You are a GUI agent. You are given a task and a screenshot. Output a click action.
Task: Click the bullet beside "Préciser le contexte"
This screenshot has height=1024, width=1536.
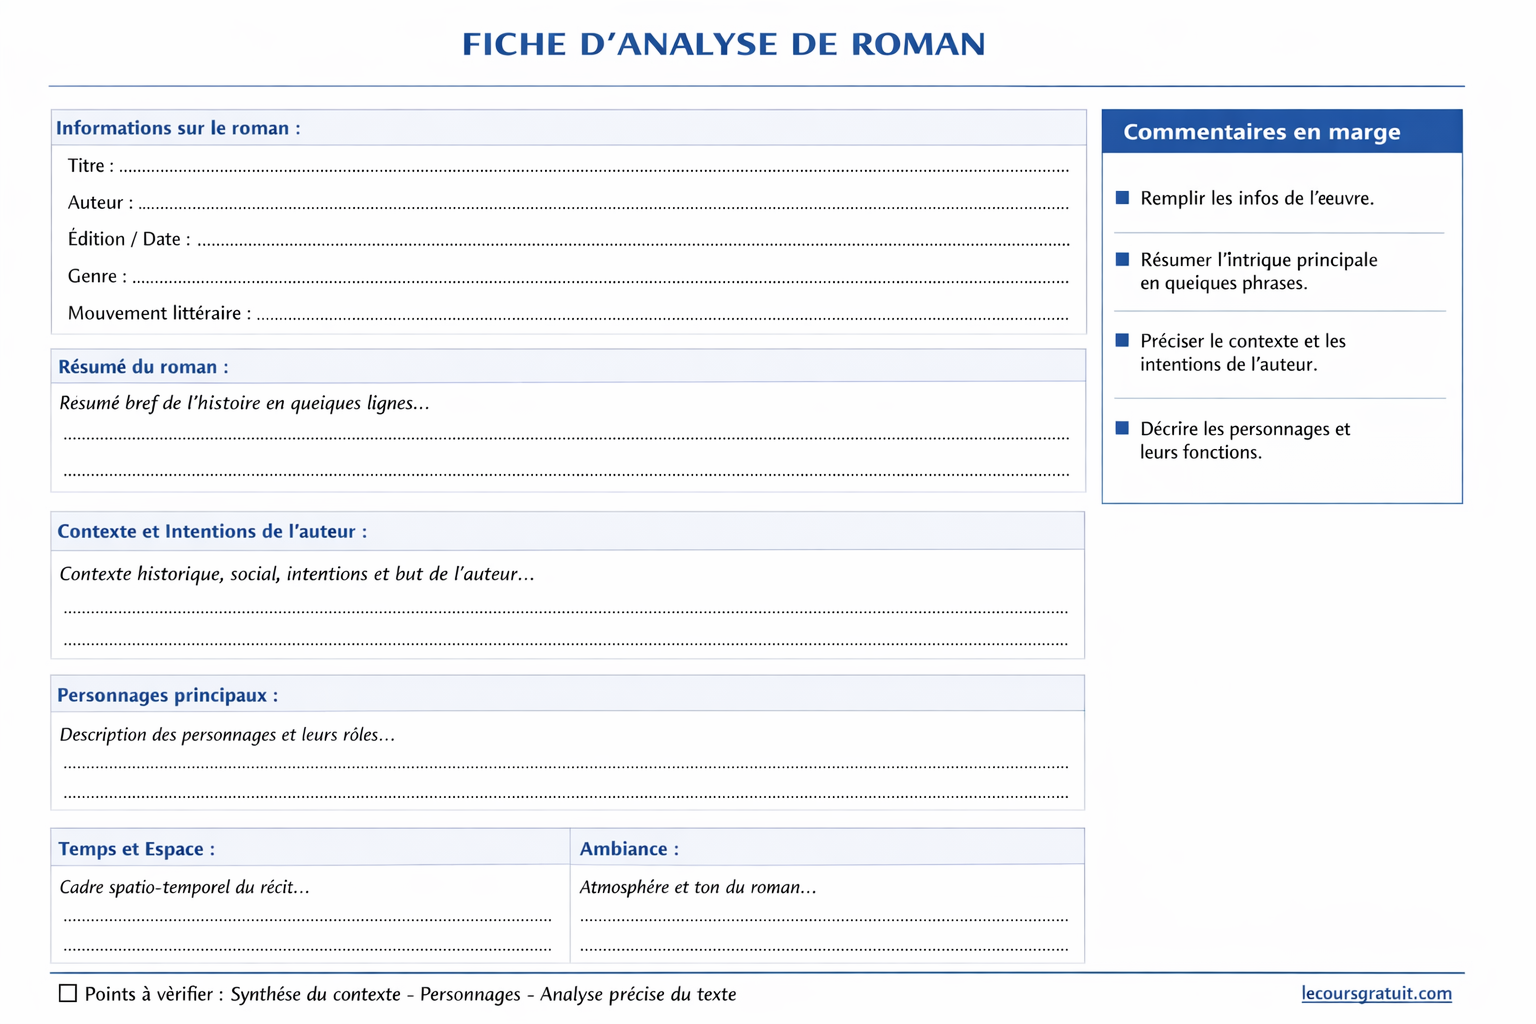[x=1122, y=341]
